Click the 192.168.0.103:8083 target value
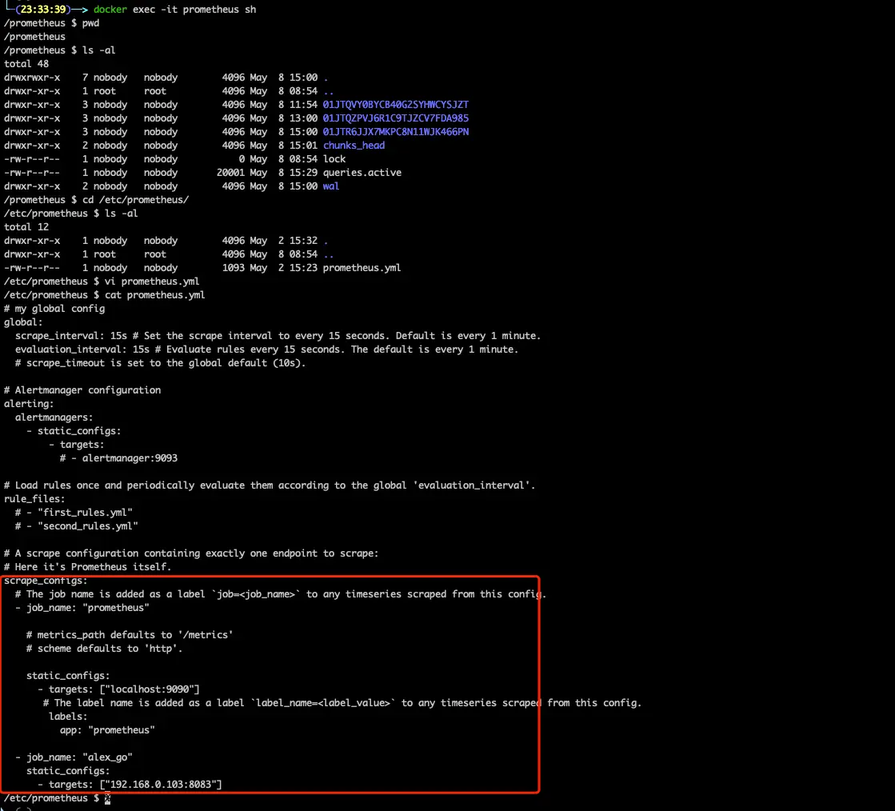This screenshot has width=895, height=811. point(160,785)
